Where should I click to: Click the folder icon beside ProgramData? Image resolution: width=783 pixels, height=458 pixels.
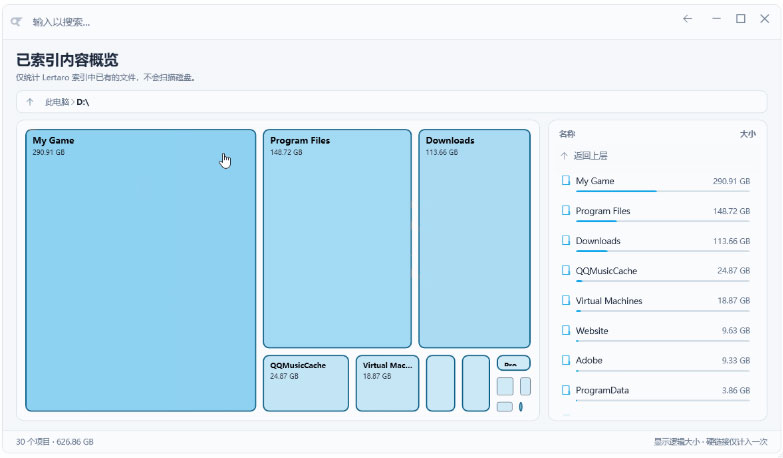(565, 390)
